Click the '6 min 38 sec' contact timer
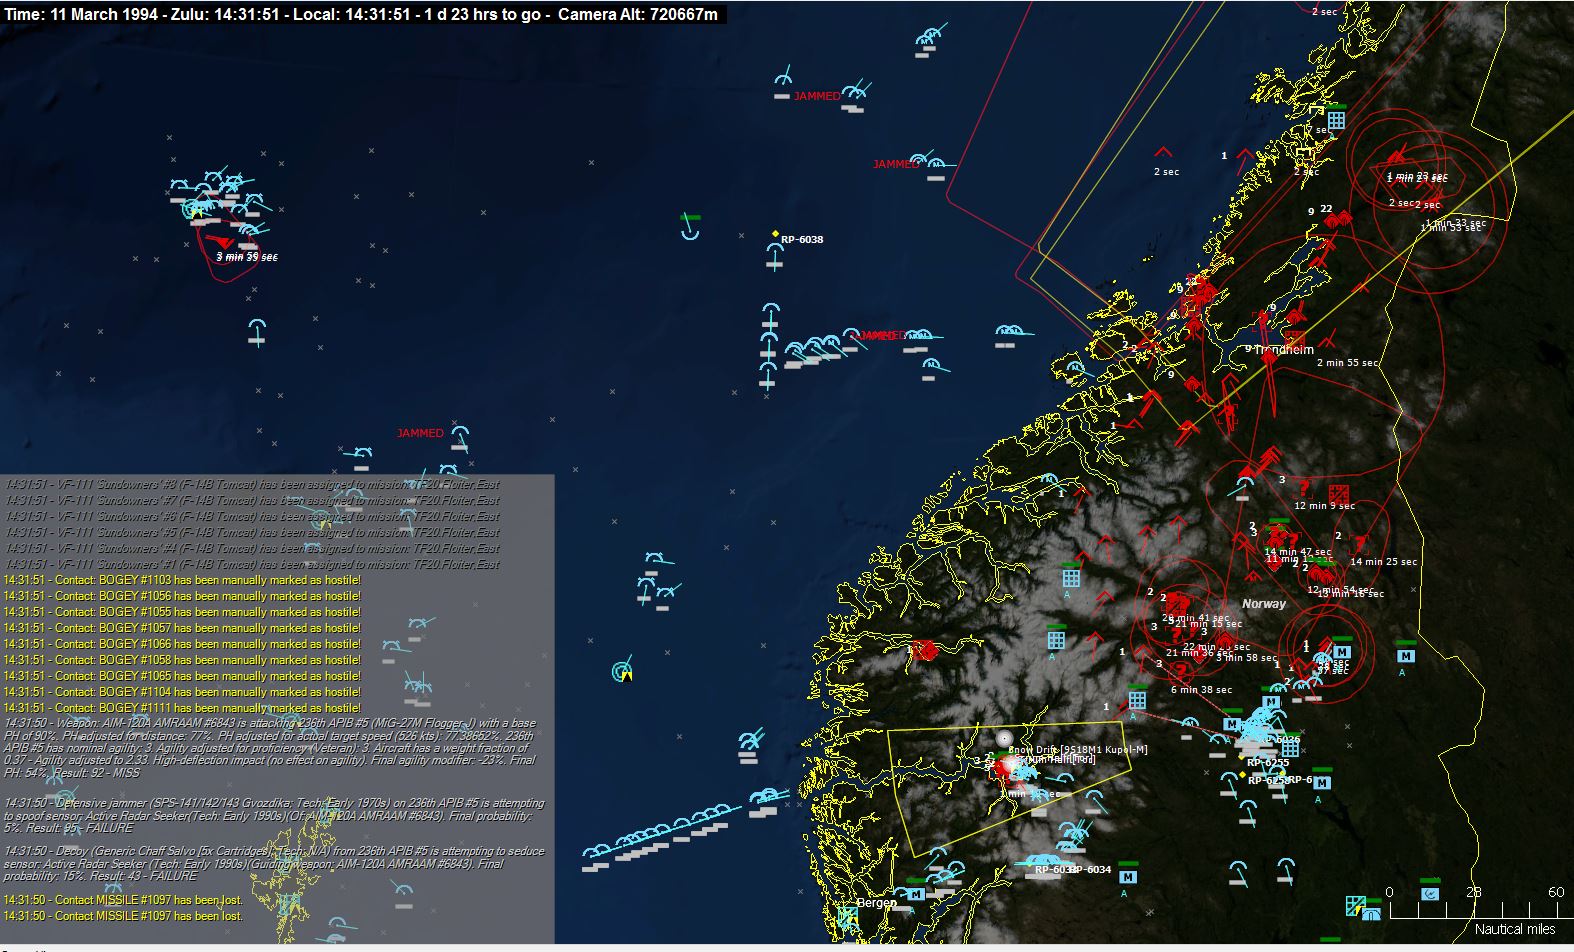 [x=1202, y=690]
